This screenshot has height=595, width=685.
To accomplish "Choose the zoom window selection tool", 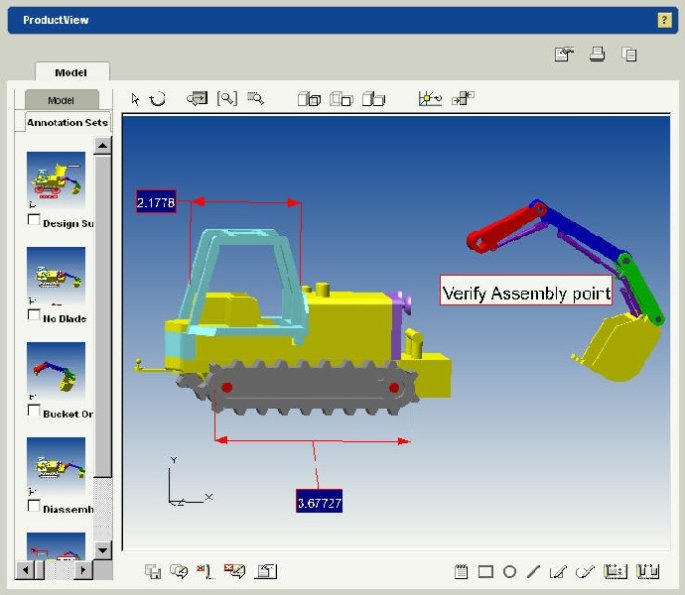I will click(x=256, y=98).
